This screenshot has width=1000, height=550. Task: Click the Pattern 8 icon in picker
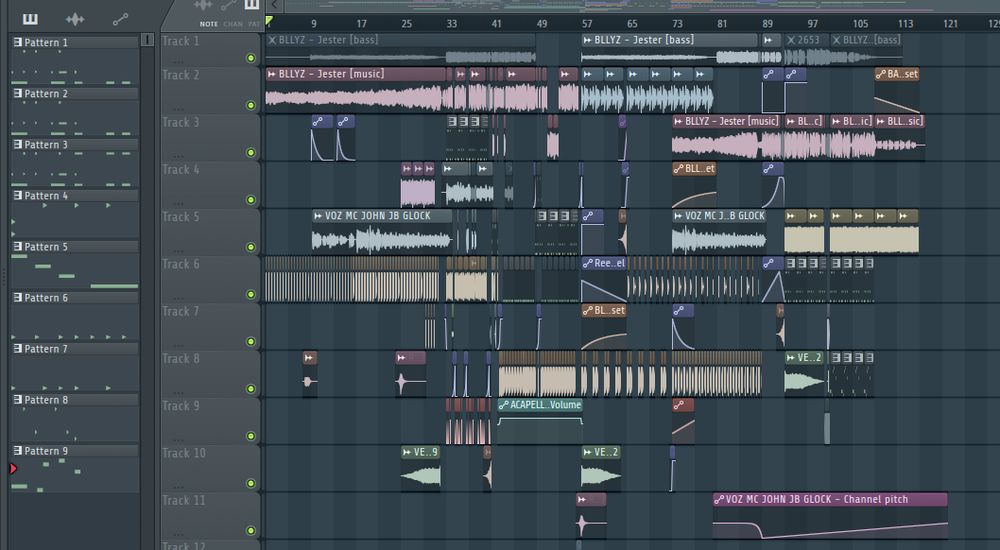(18, 399)
